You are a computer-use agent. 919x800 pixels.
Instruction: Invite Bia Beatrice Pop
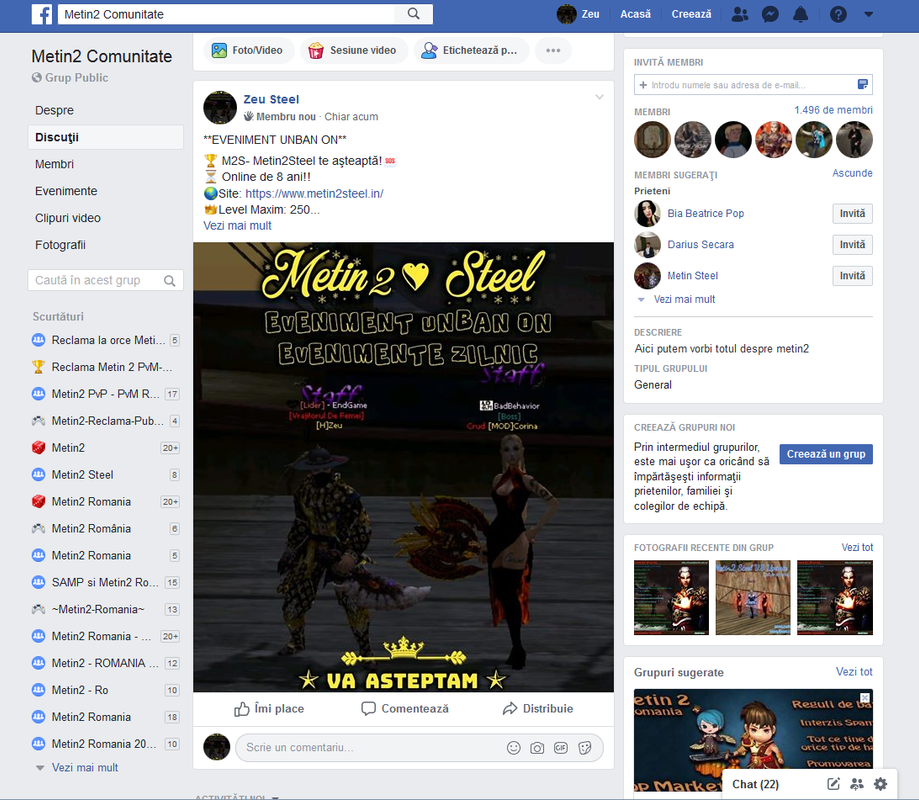(x=852, y=213)
